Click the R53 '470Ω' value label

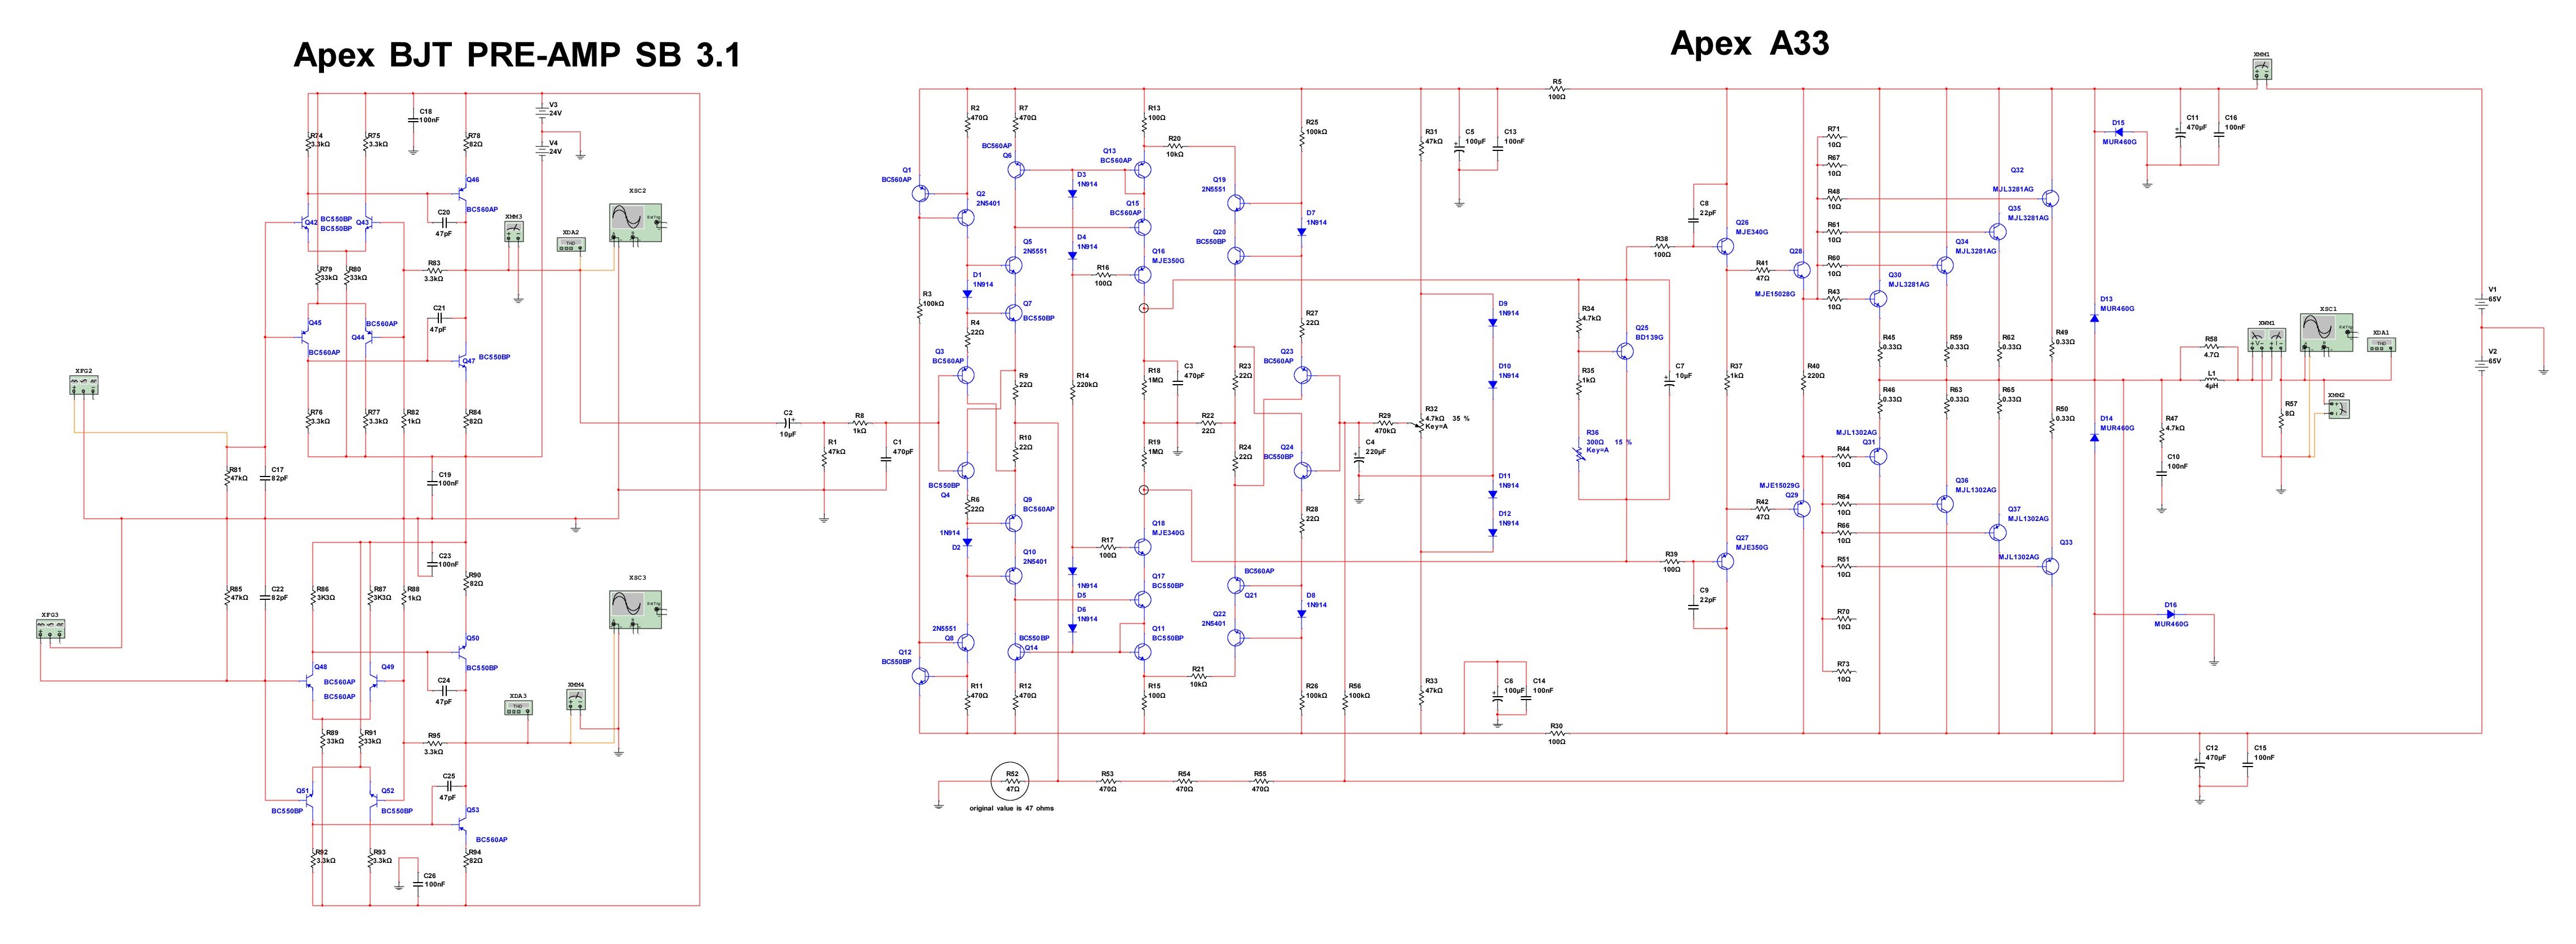1107,789
